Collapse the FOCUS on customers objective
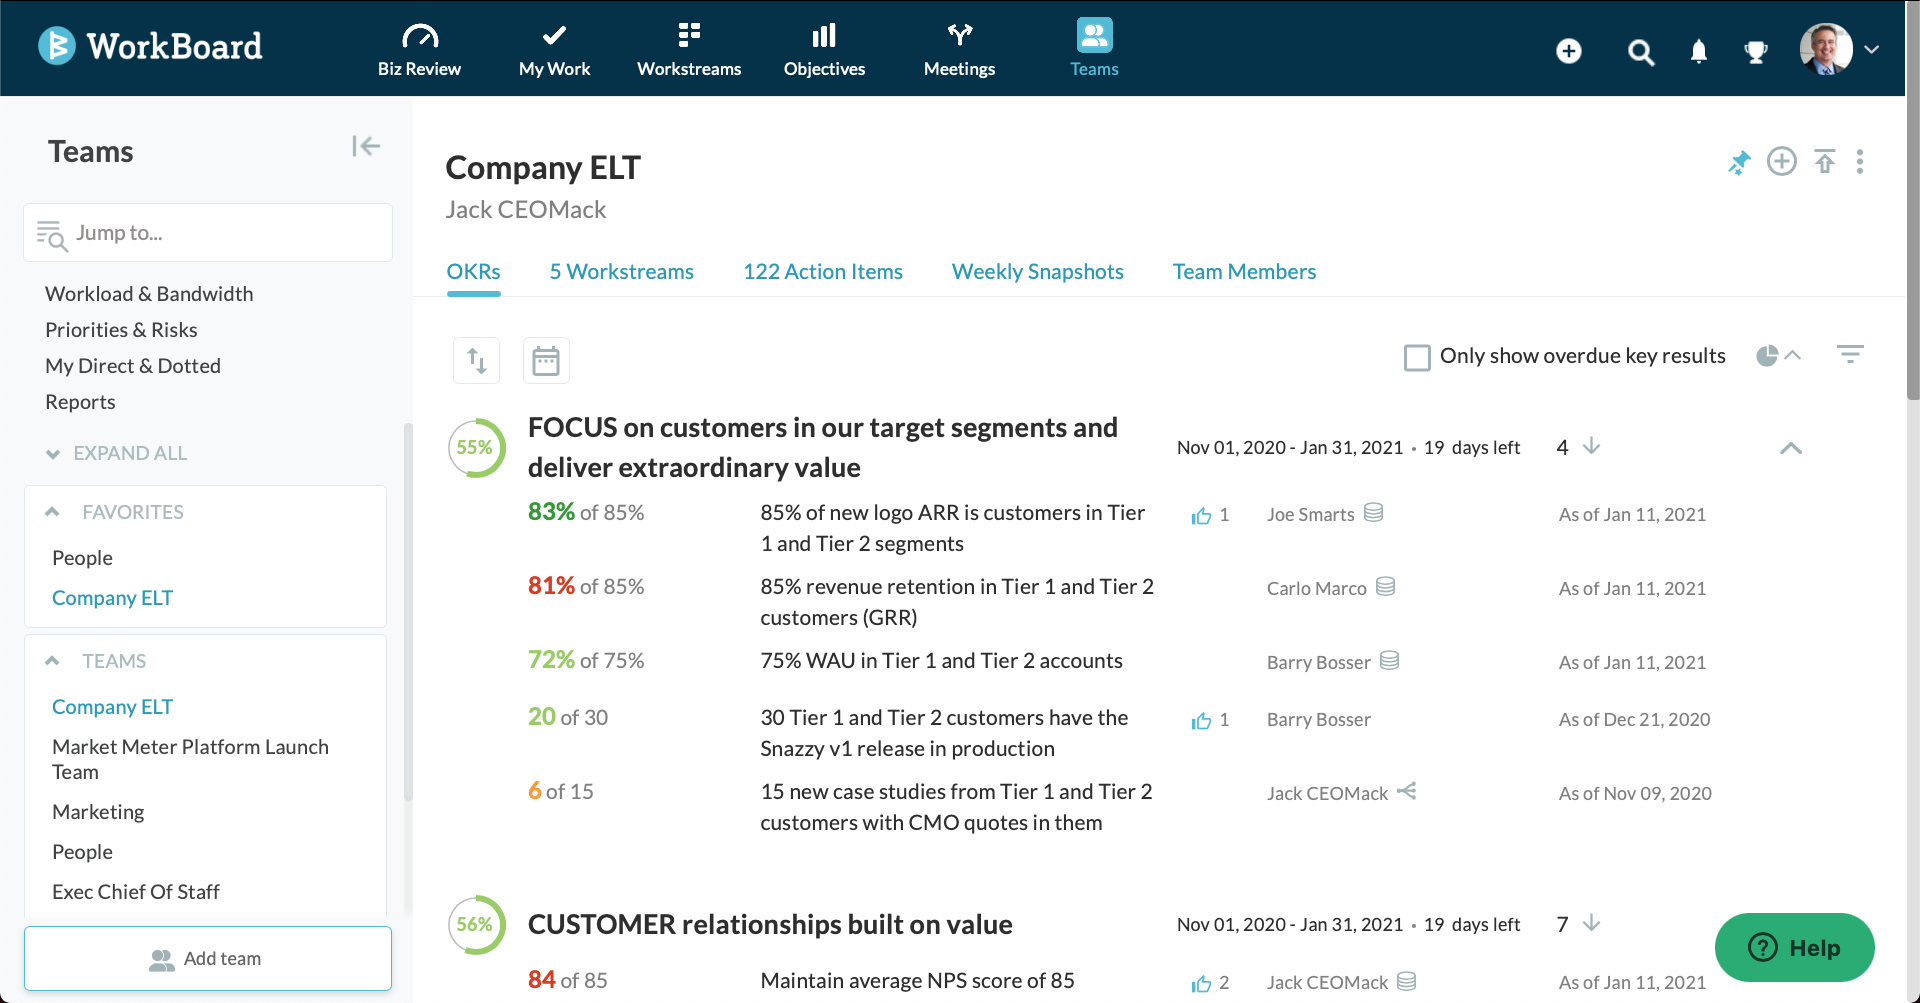 [x=1791, y=448]
